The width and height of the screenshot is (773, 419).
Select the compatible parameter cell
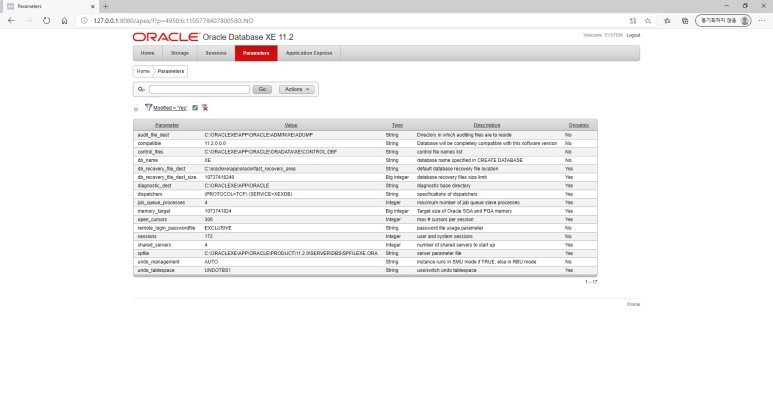149,143
